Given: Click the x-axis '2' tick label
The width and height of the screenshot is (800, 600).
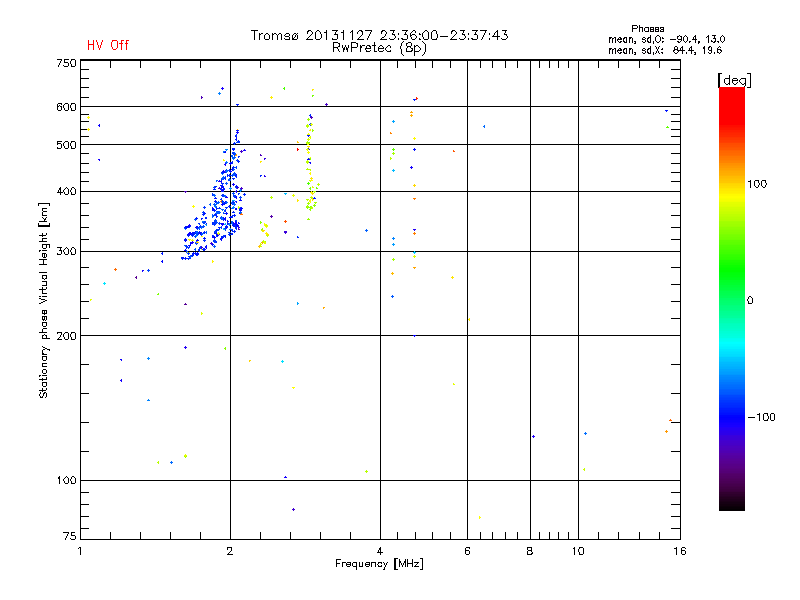Looking at the screenshot, I should (x=230, y=551).
